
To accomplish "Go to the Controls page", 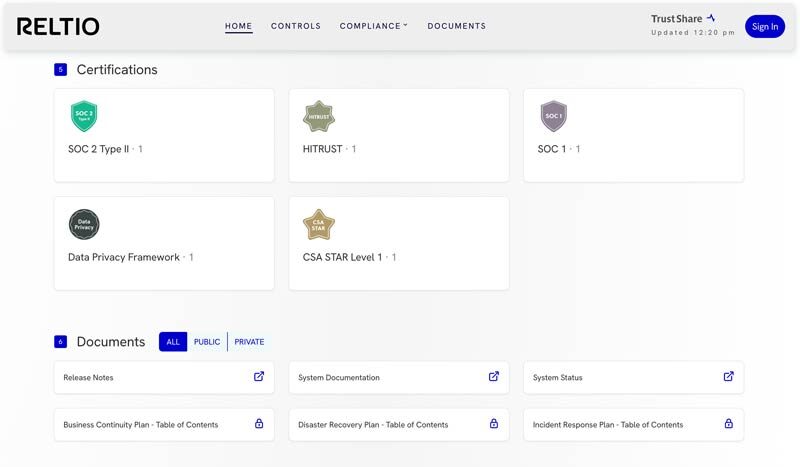I will click(296, 26).
